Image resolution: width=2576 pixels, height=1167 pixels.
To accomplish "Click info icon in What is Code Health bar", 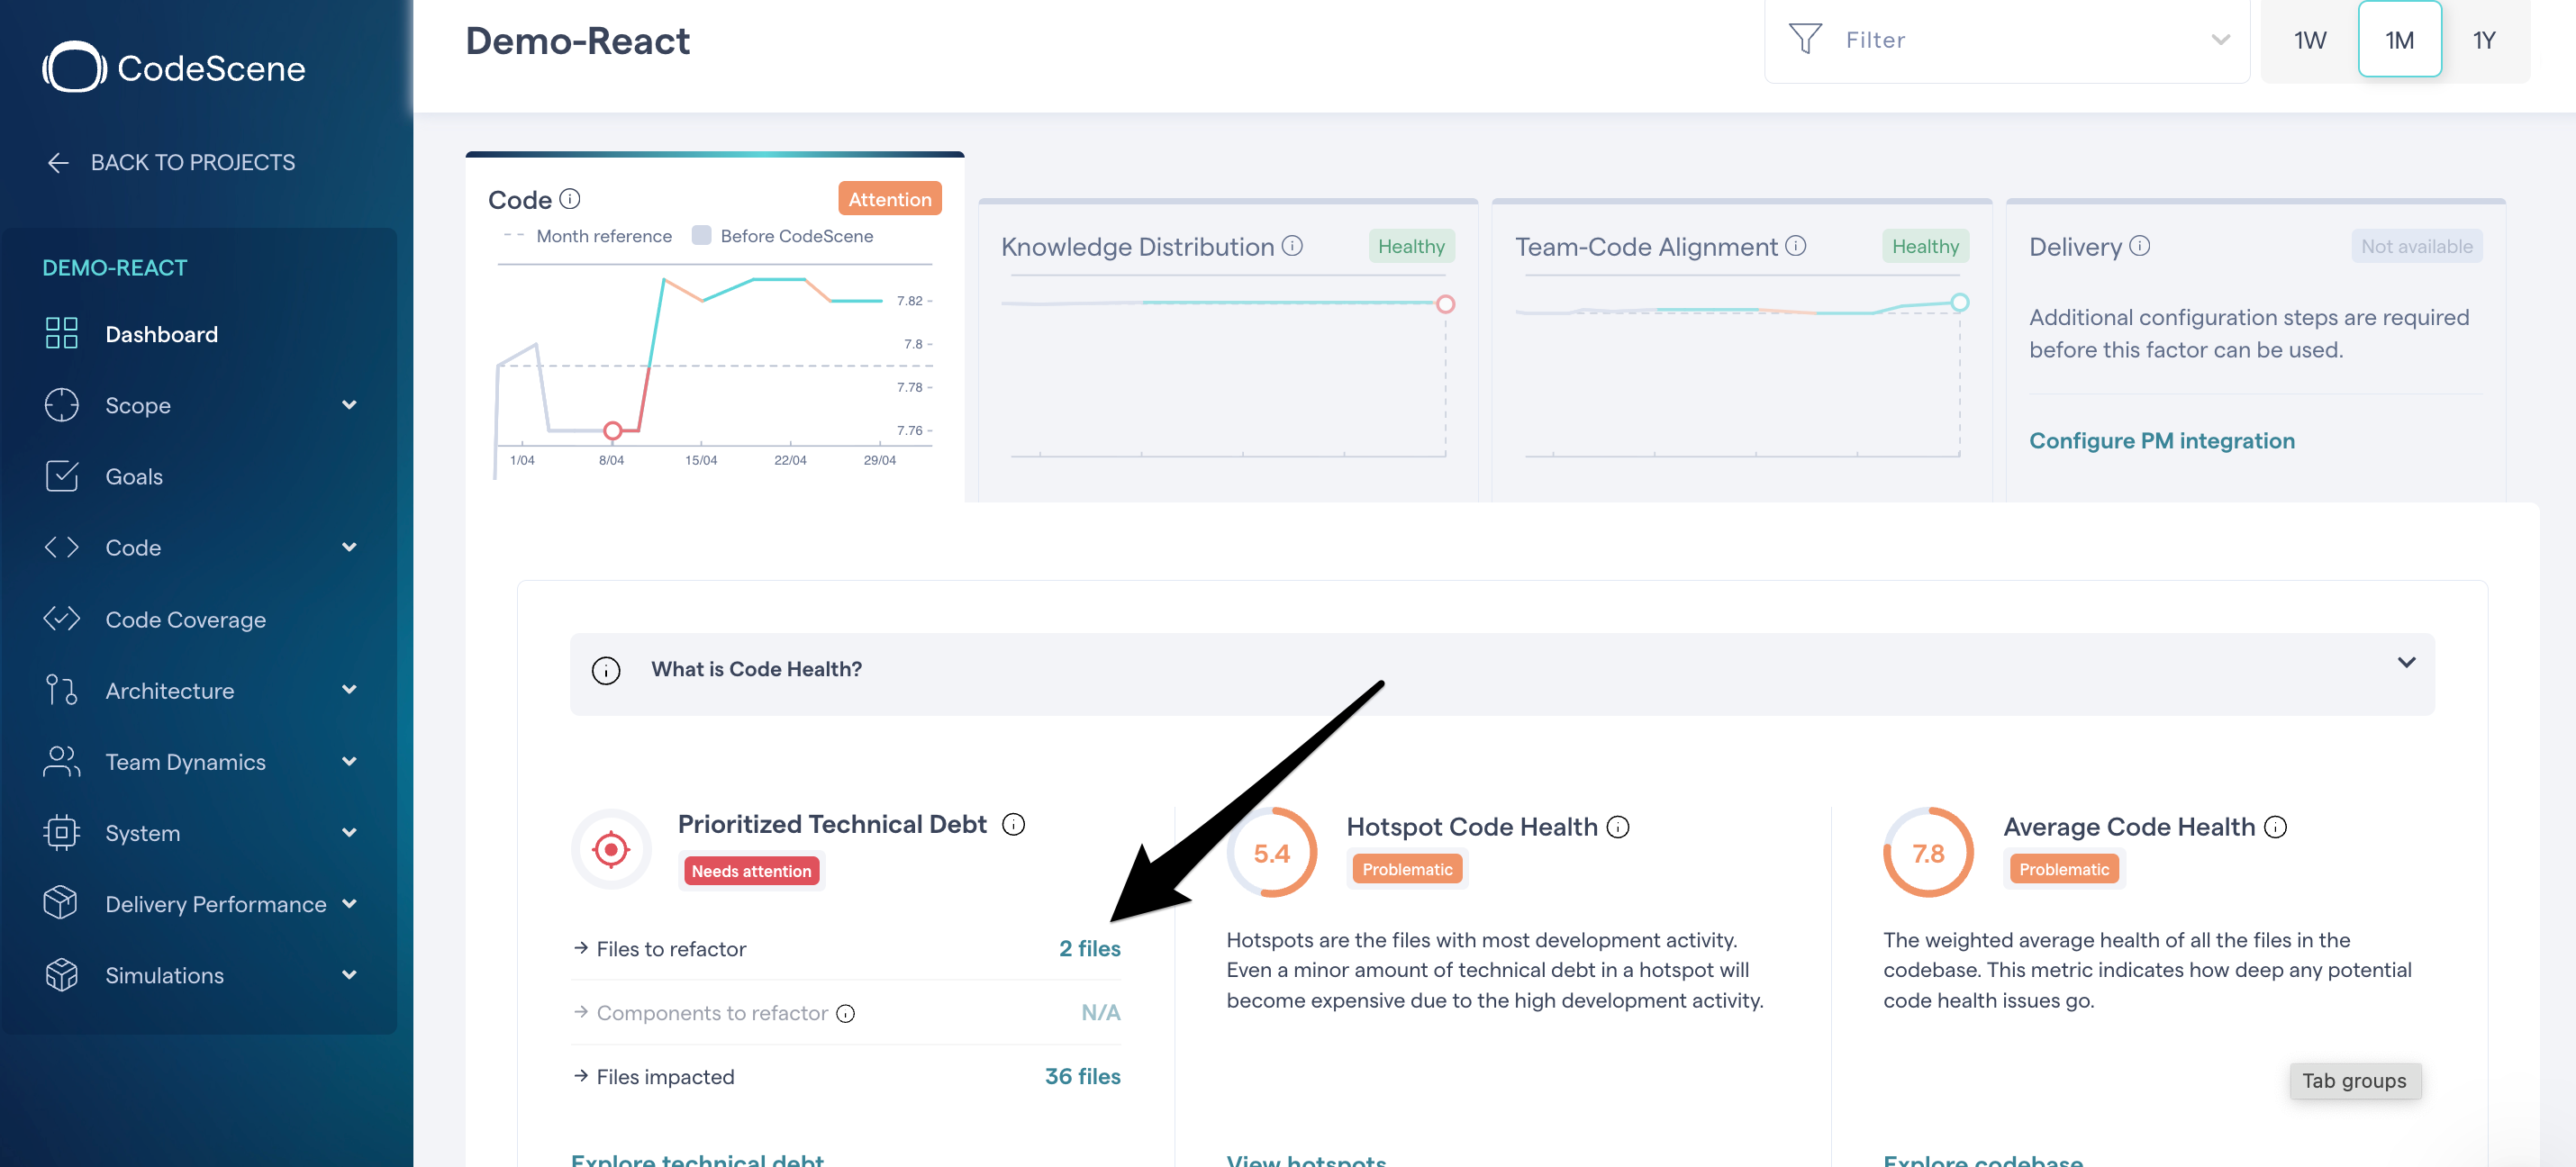I will point(606,670).
